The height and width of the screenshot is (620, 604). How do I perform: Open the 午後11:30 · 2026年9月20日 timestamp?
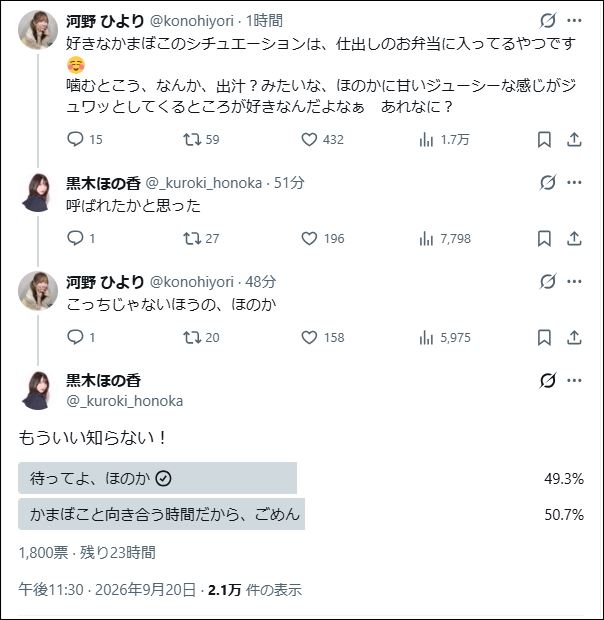[107, 590]
